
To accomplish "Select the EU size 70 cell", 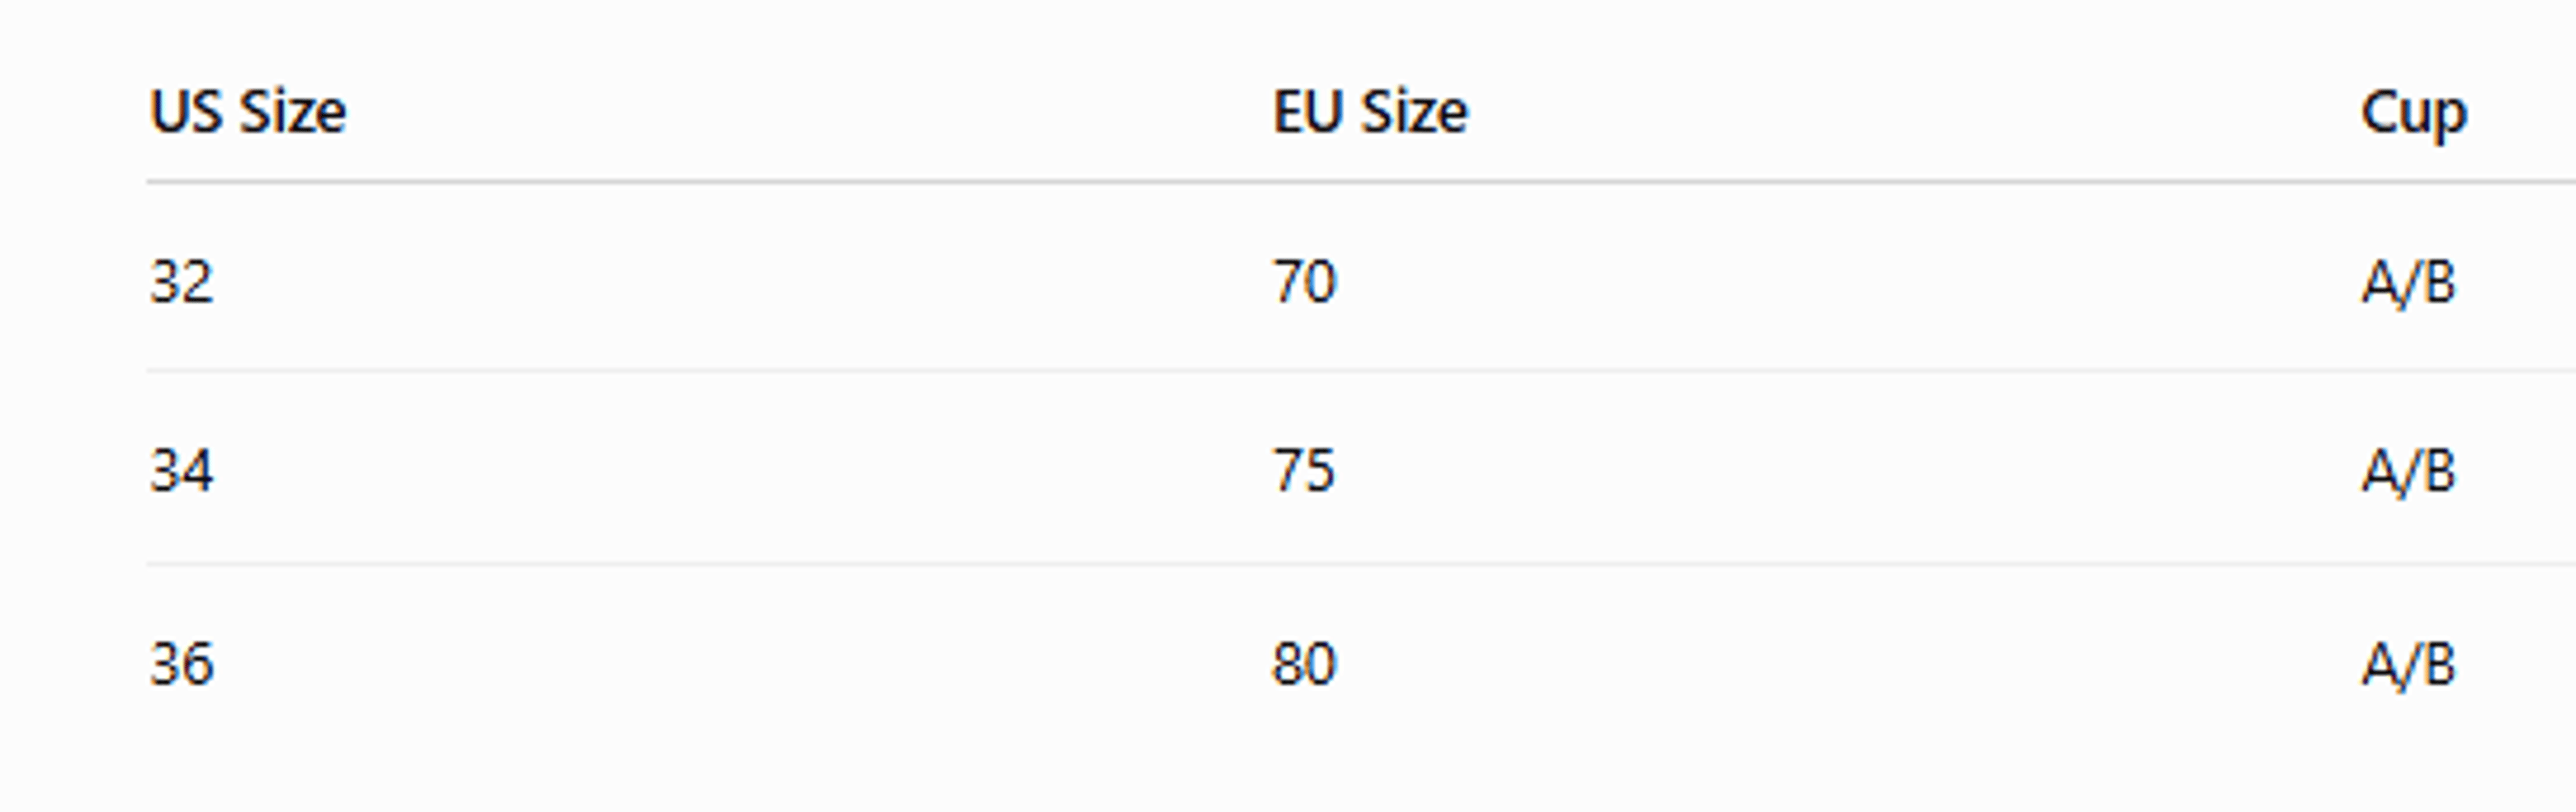I will point(1304,281).
